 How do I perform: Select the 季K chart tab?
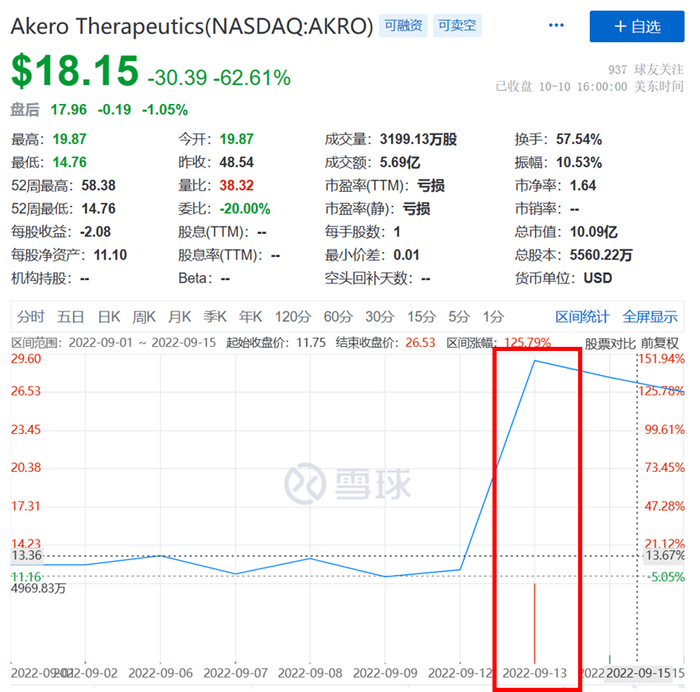pos(215,317)
